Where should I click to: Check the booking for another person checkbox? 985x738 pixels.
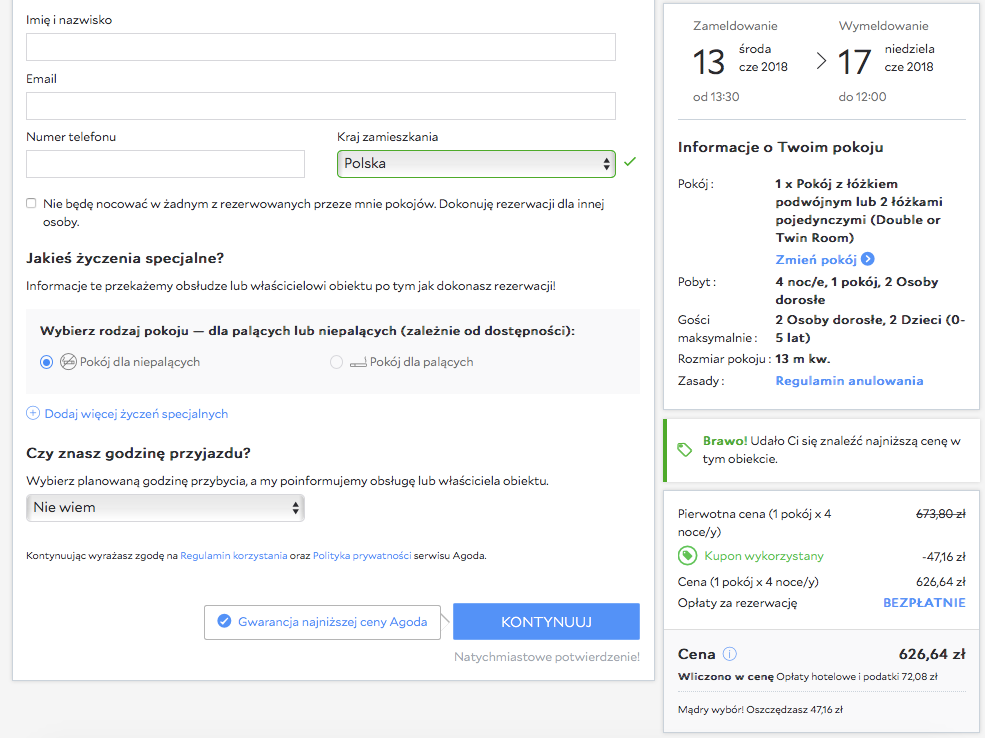click(32, 203)
